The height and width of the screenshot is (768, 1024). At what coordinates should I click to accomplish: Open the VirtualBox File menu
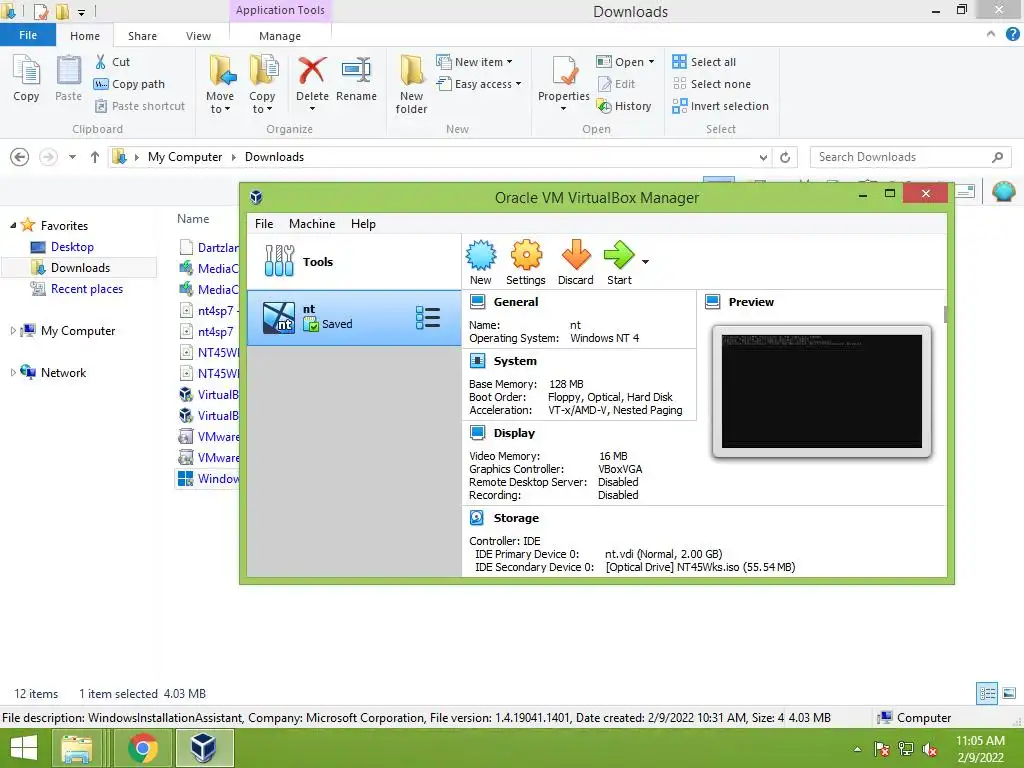[264, 224]
